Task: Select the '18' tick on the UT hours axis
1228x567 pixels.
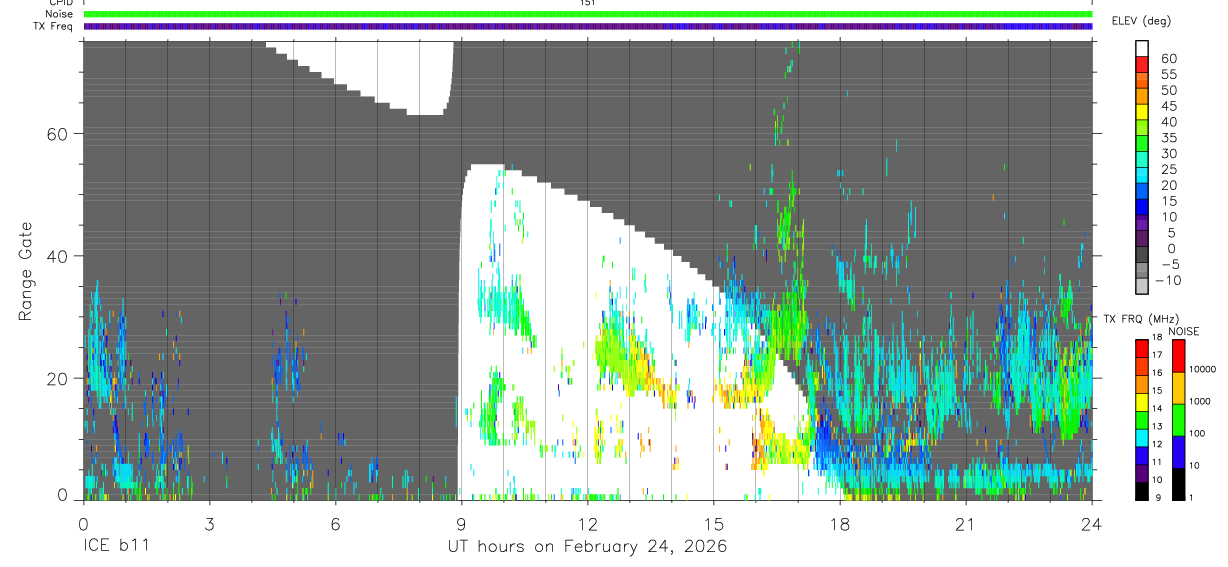Action: [839, 525]
